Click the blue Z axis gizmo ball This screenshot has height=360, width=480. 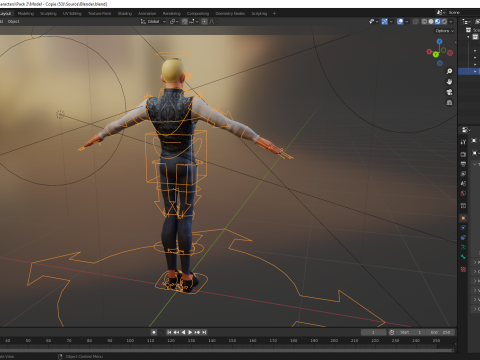coord(439,41)
